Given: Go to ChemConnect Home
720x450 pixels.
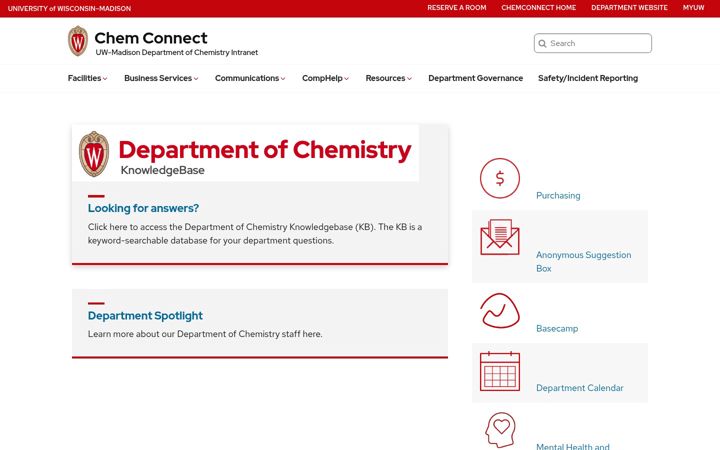Looking at the screenshot, I should point(539,8).
